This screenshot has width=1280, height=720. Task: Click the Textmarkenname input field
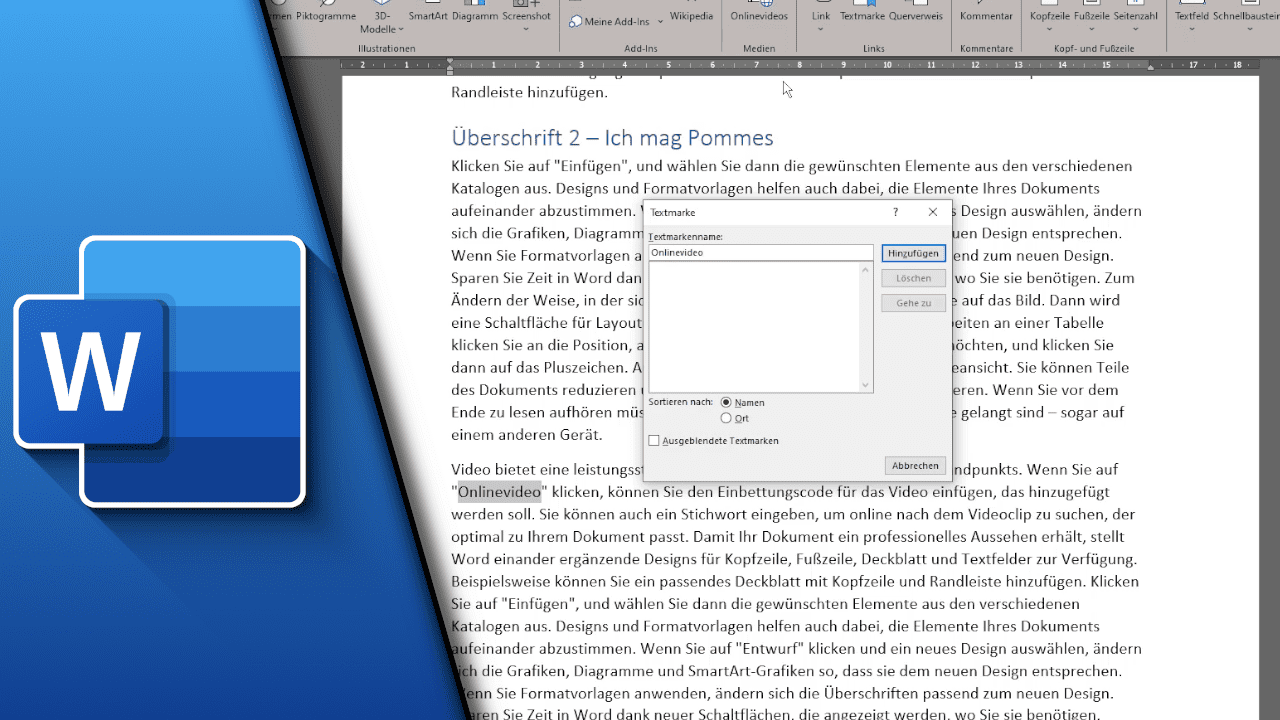click(x=760, y=253)
